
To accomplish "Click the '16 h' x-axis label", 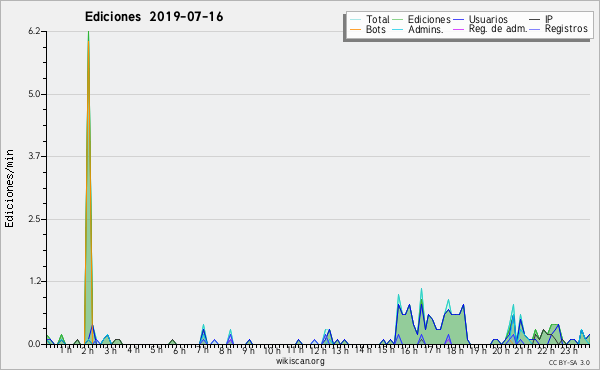I will tap(409, 351).
